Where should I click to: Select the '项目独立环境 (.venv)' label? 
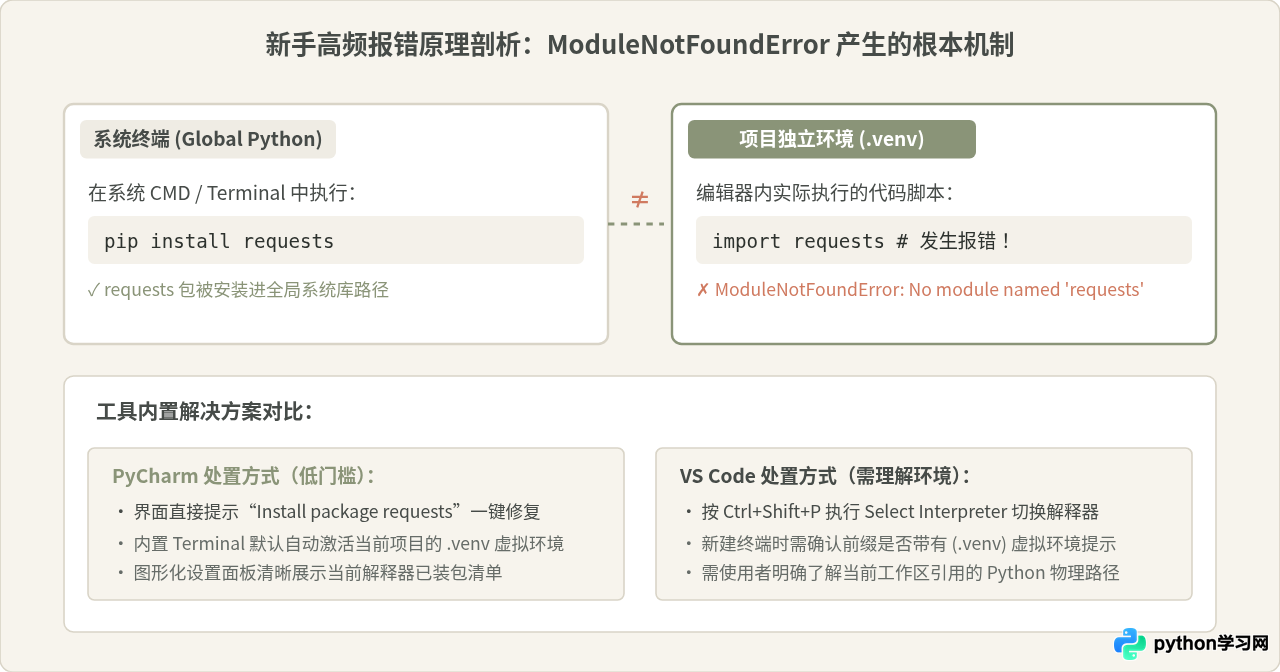click(832, 139)
